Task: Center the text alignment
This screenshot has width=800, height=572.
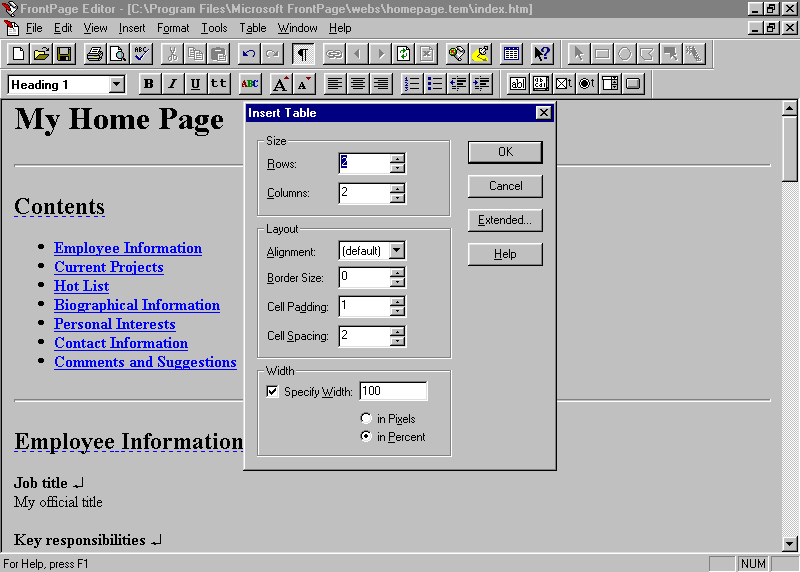Action: point(358,84)
